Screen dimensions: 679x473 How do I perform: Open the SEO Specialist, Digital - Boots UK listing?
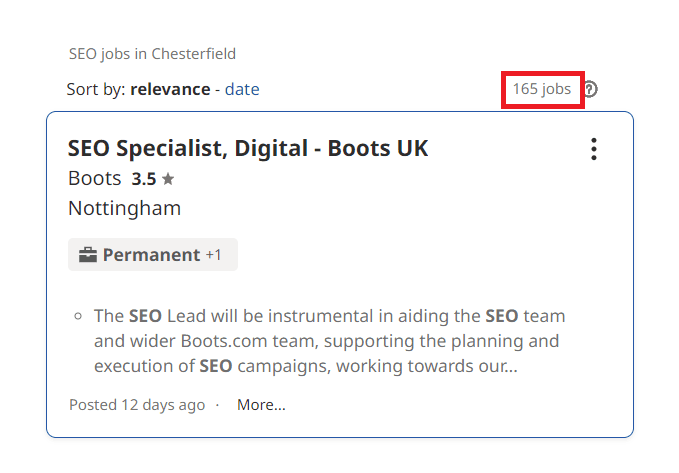(x=248, y=148)
